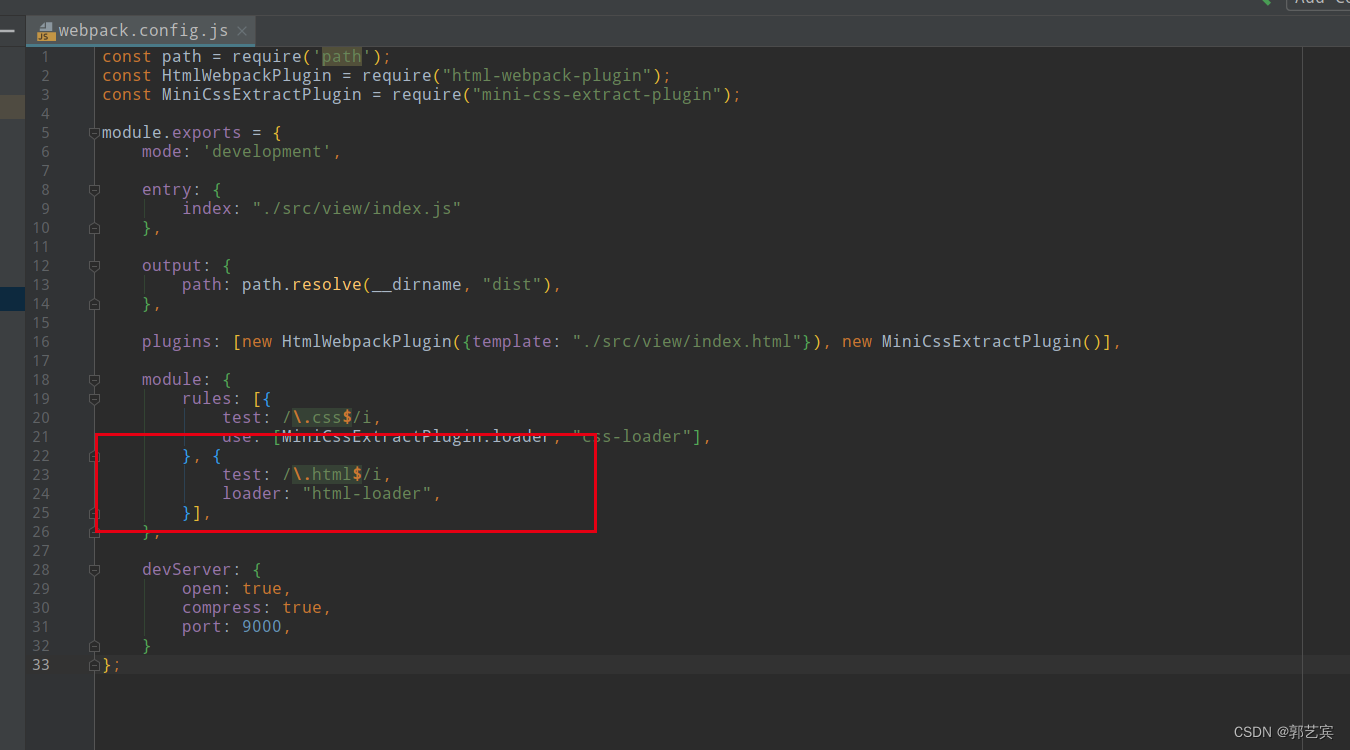
Task: Click the index key on line 9
Action: (x=206, y=209)
